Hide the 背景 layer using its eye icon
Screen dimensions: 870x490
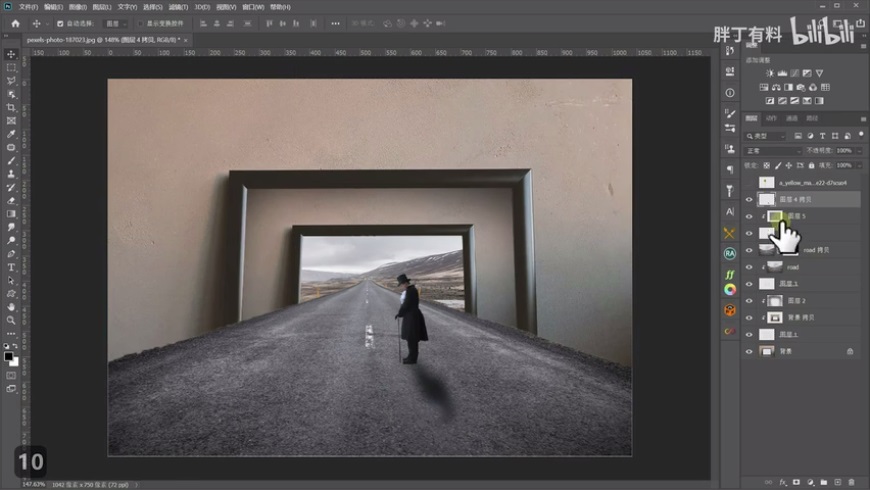tap(749, 352)
